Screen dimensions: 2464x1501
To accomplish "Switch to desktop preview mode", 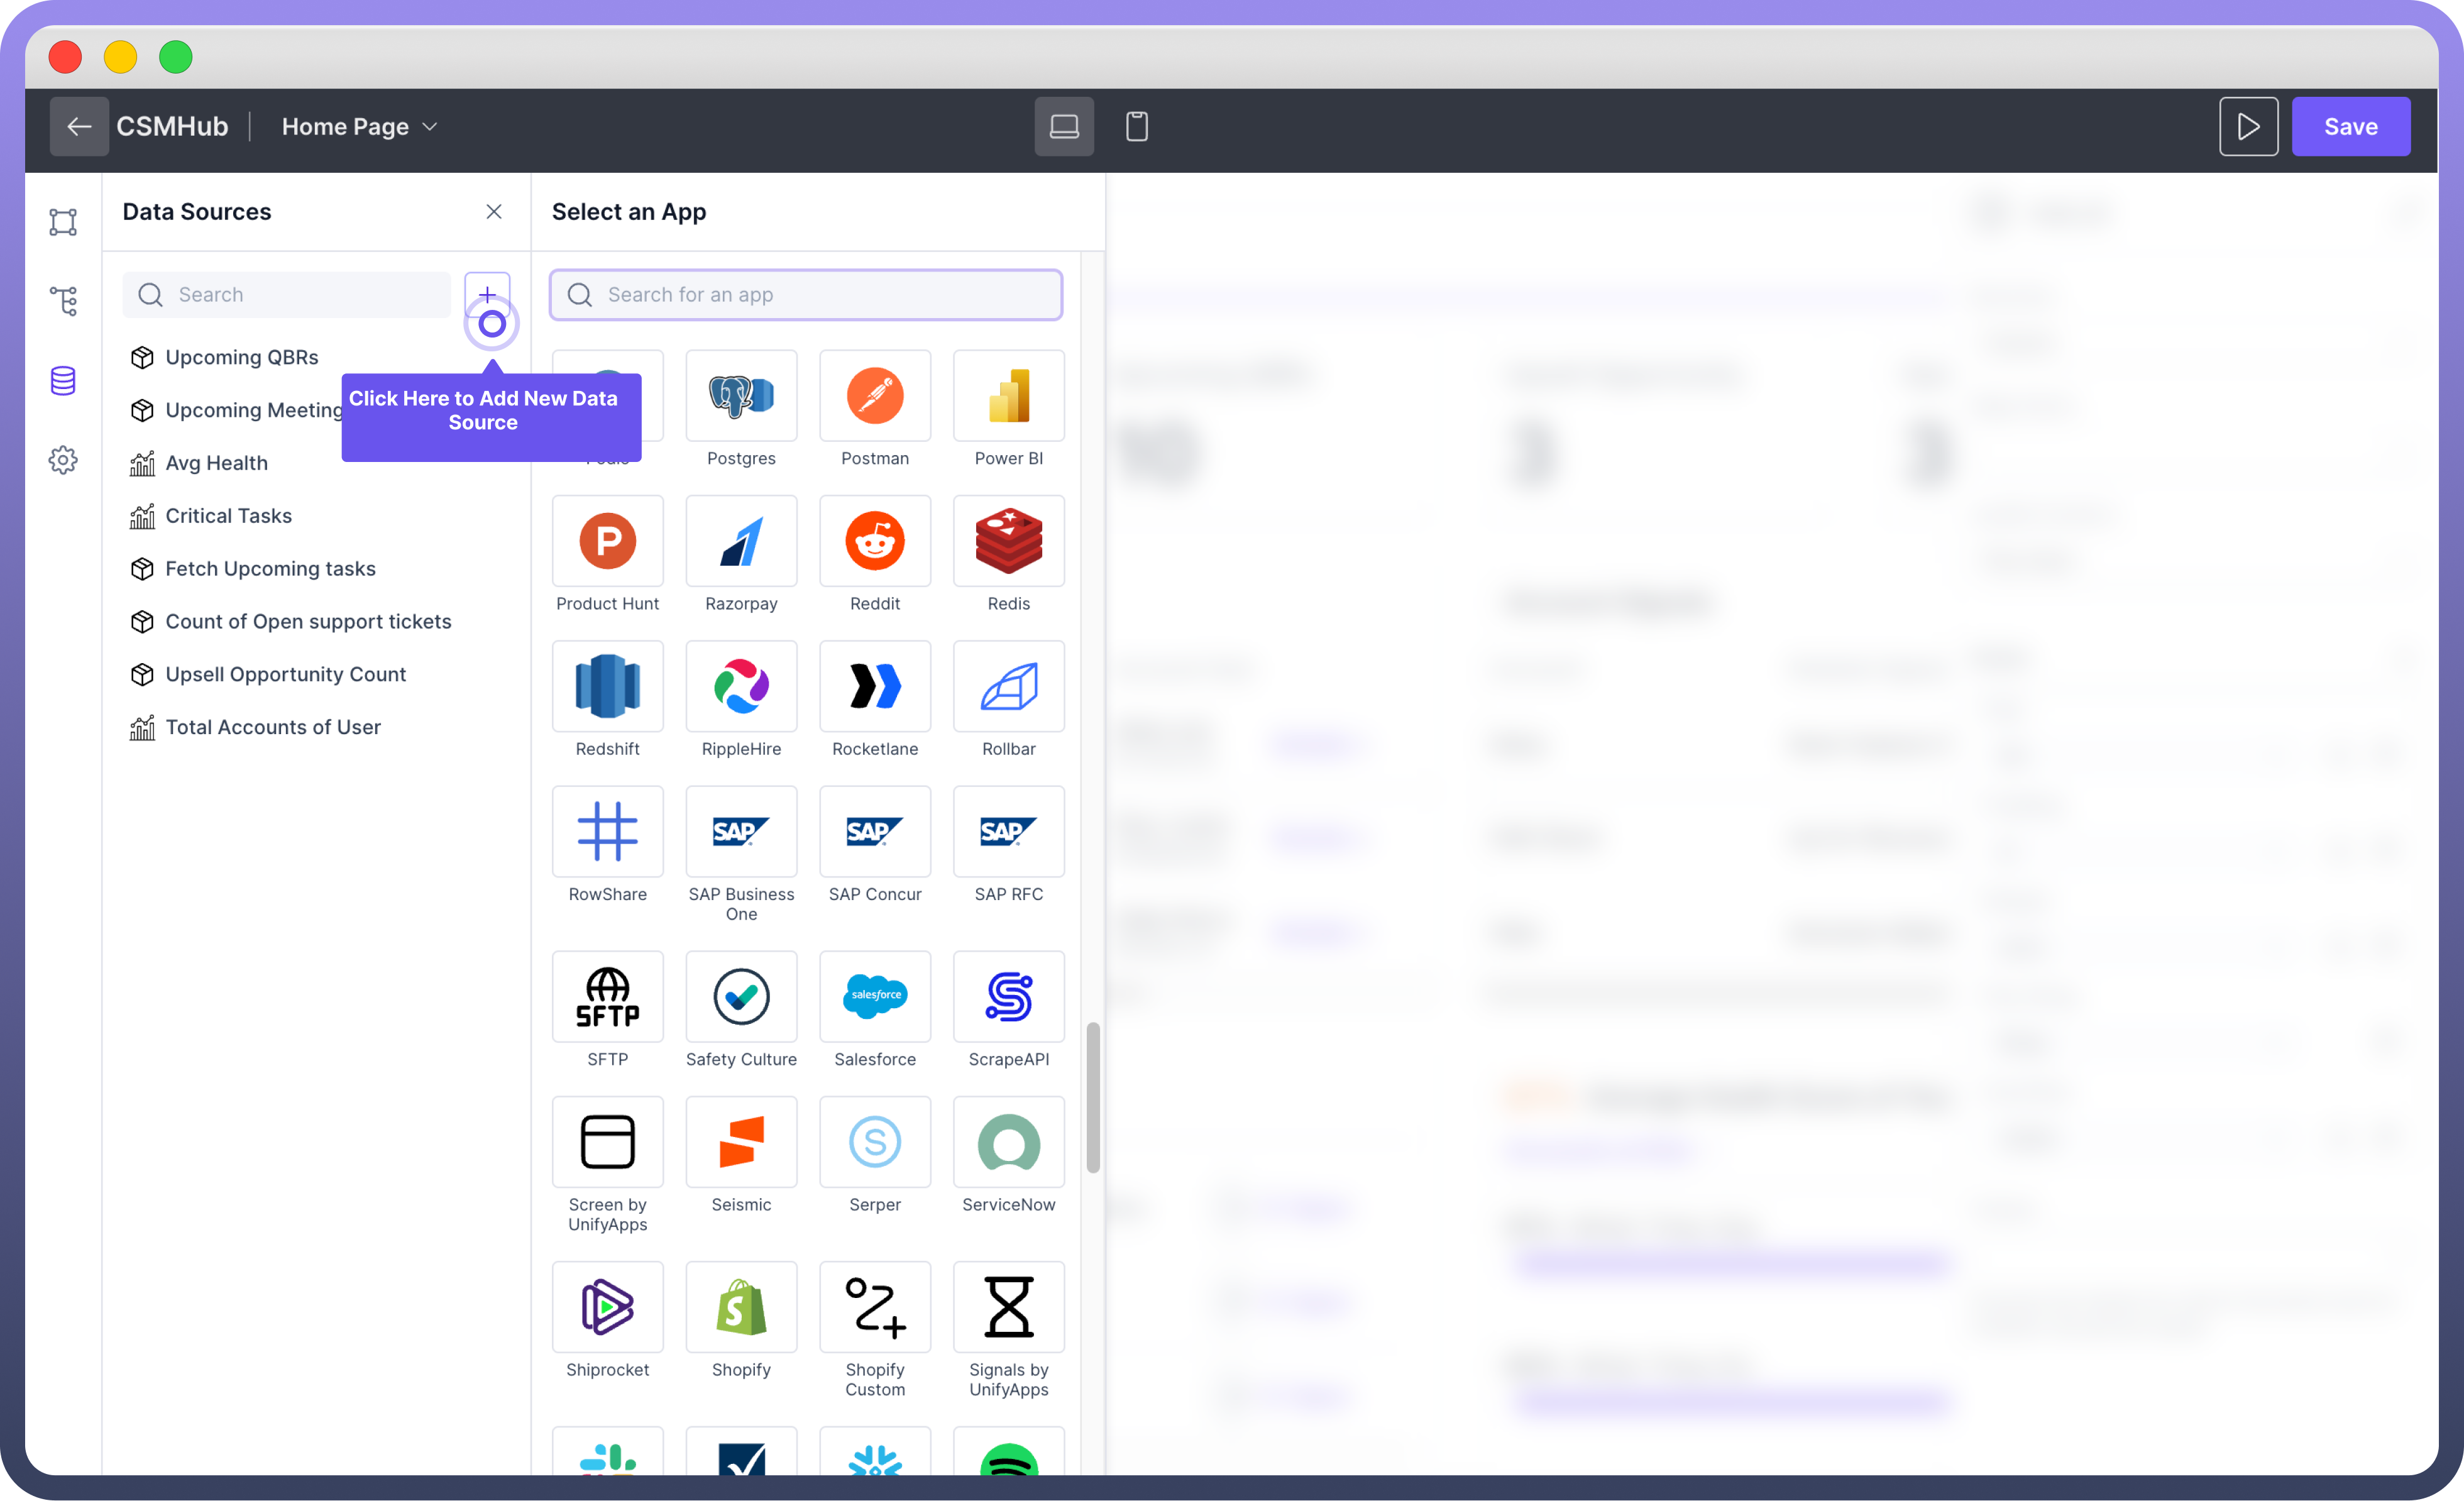I will 1064,127.
